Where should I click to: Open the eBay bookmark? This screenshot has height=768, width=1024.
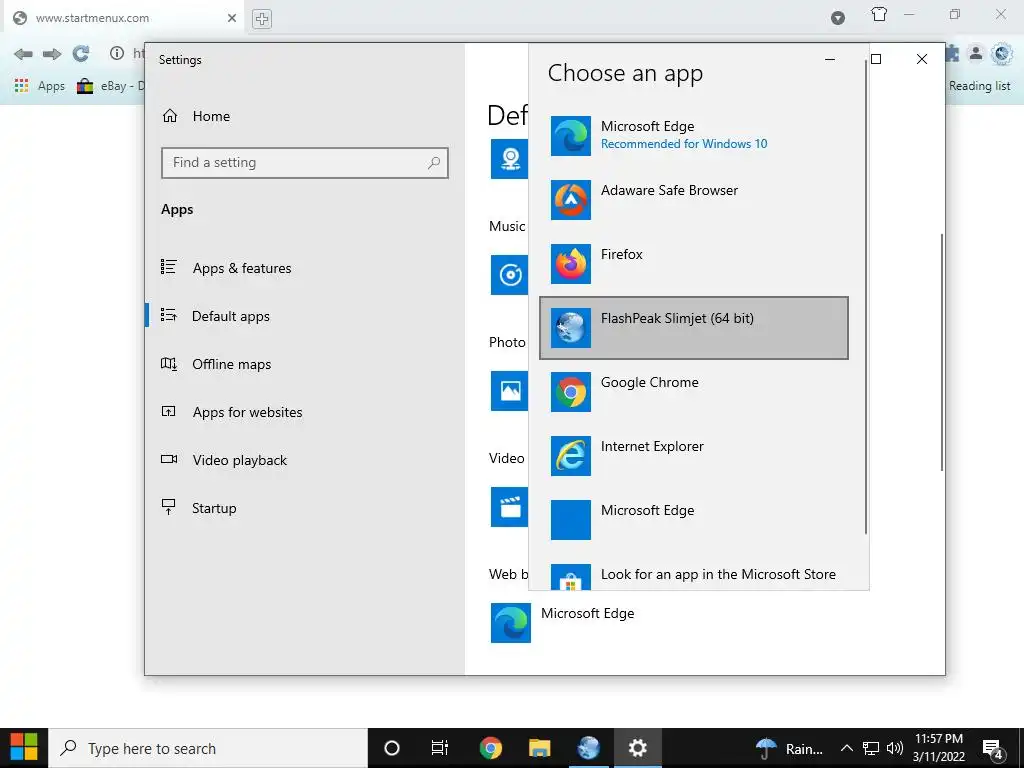tap(111, 86)
